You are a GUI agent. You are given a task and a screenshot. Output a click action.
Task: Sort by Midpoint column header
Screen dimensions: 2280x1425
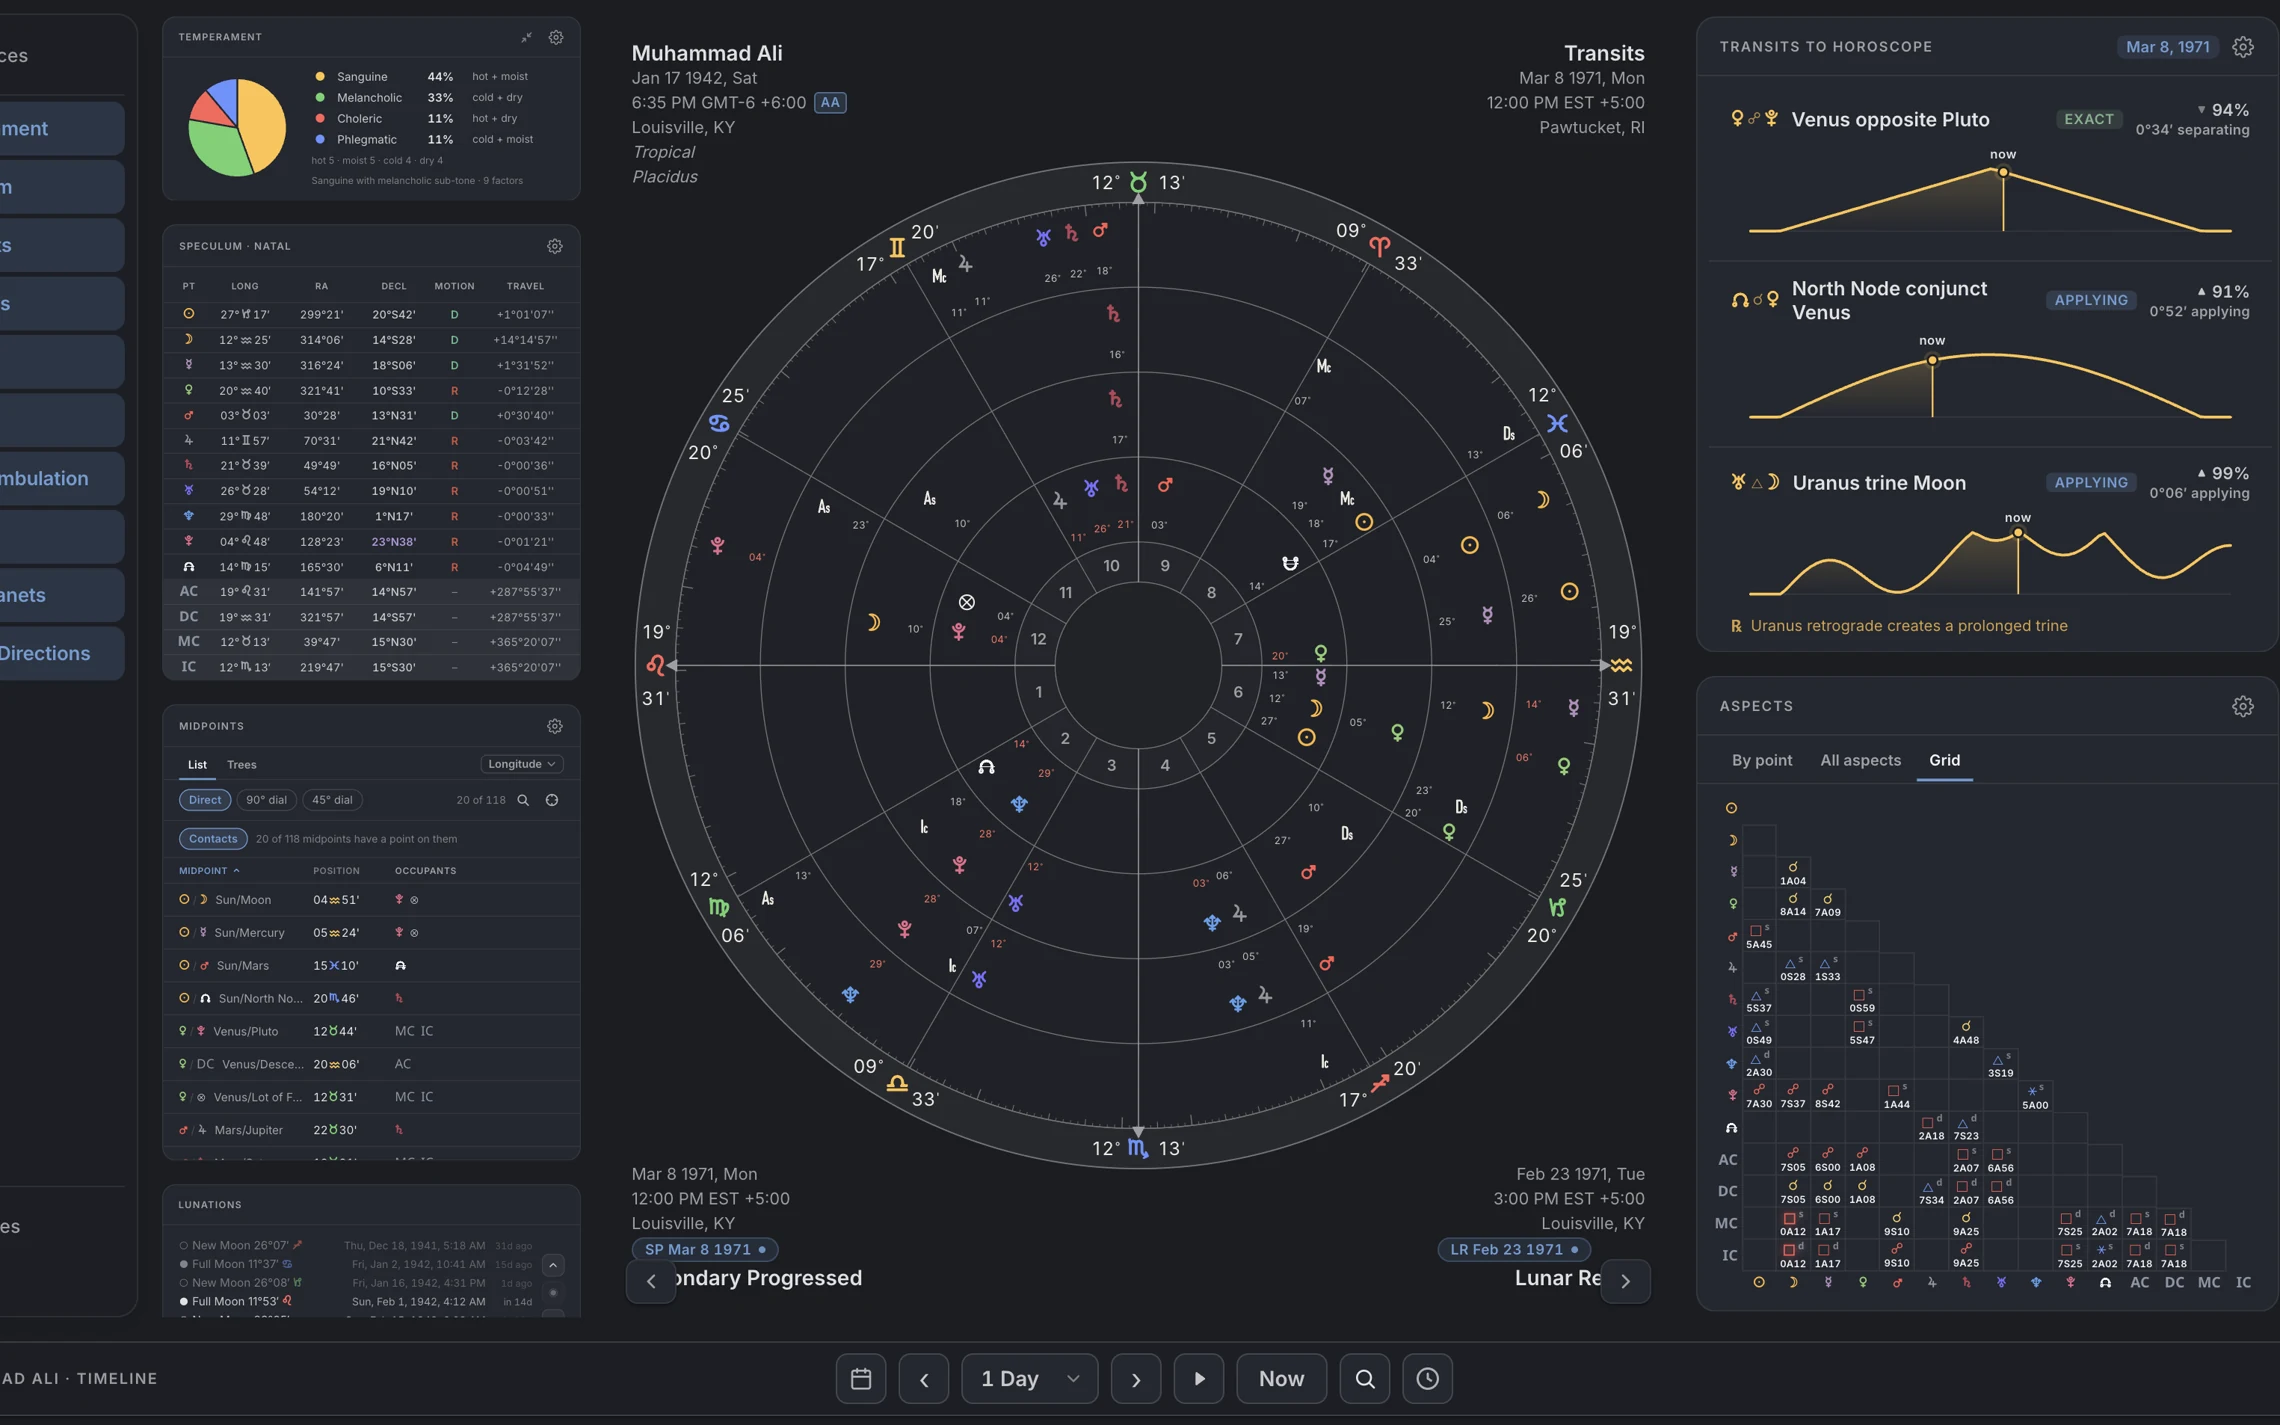pos(209,870)
